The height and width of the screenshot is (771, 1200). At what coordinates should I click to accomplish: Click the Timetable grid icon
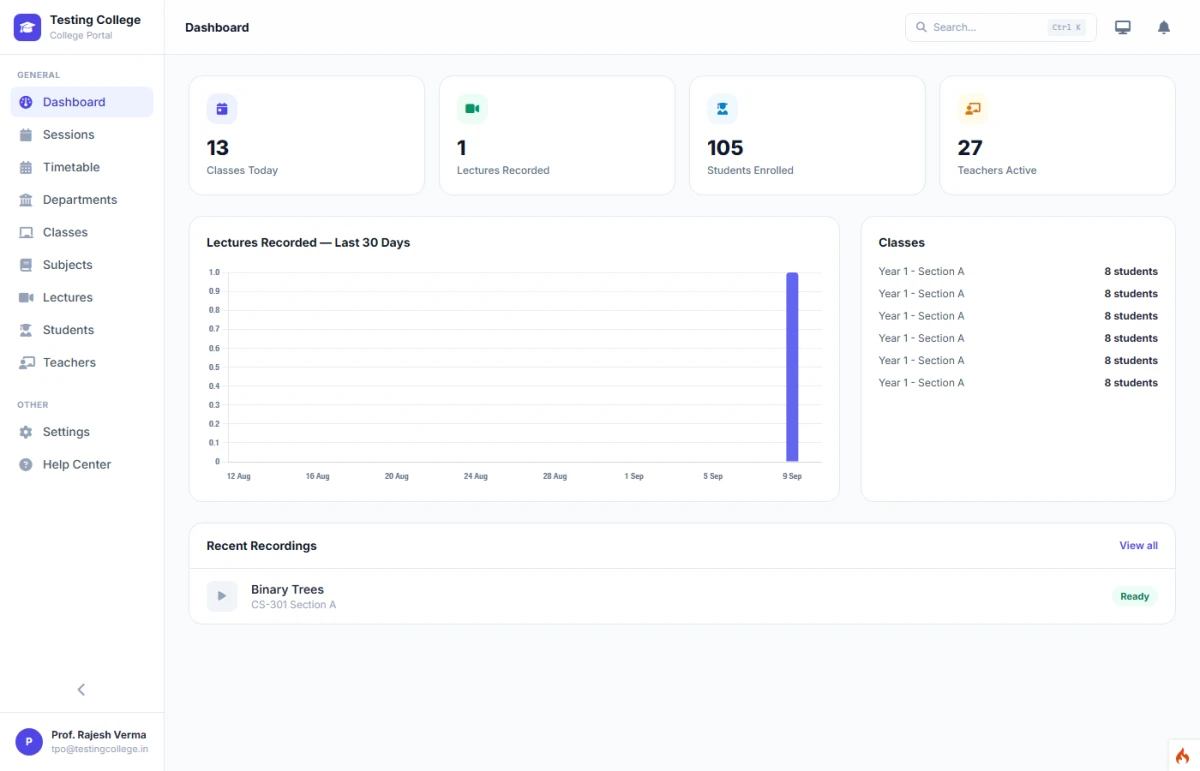pyautogui.click(x=26, y=167)
